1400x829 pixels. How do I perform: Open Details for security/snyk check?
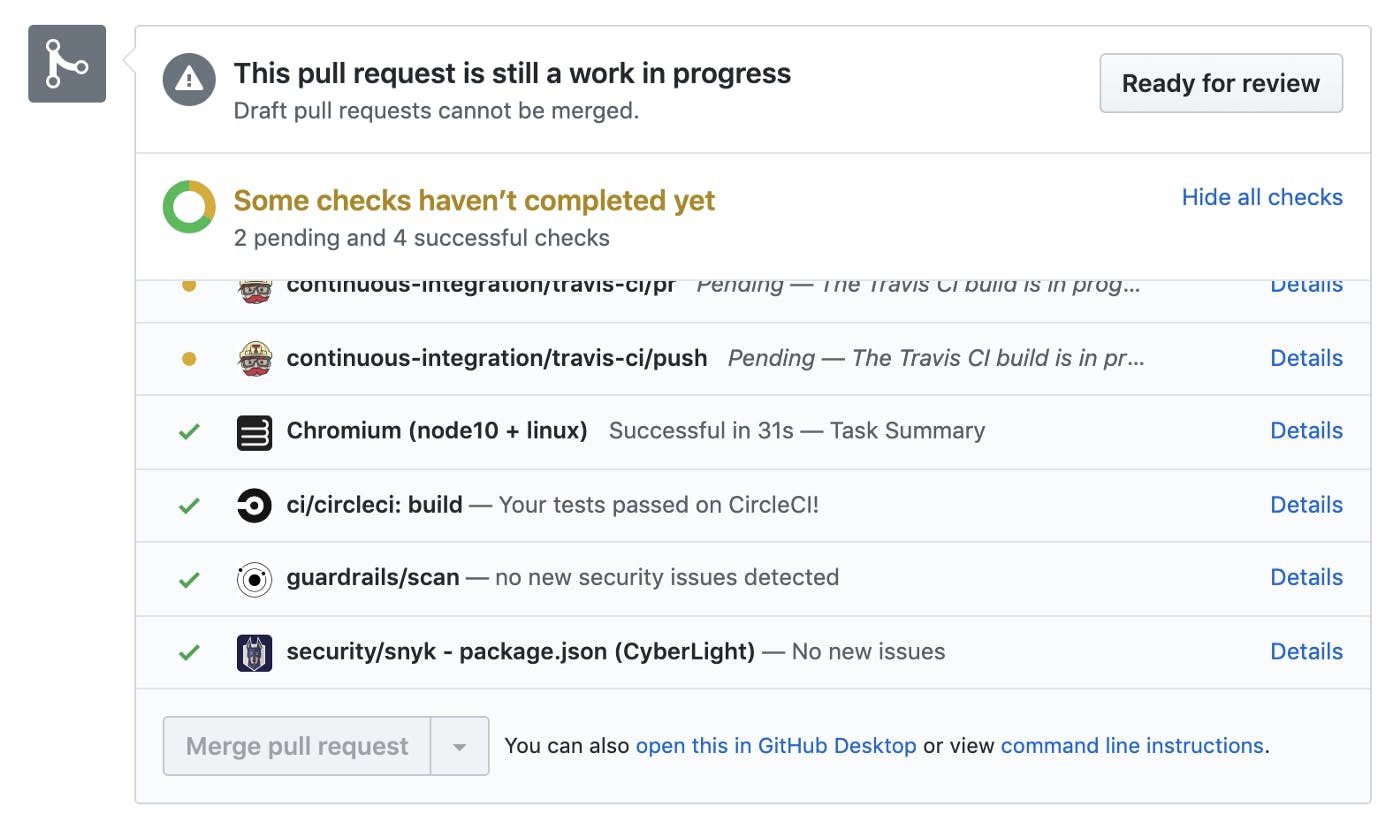1306,651
